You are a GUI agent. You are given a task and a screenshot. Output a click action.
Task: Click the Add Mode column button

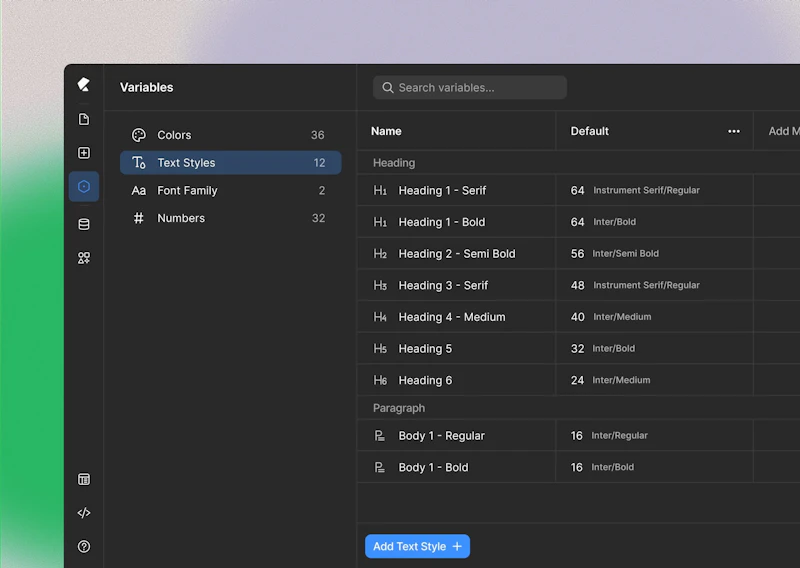(784, 131)
